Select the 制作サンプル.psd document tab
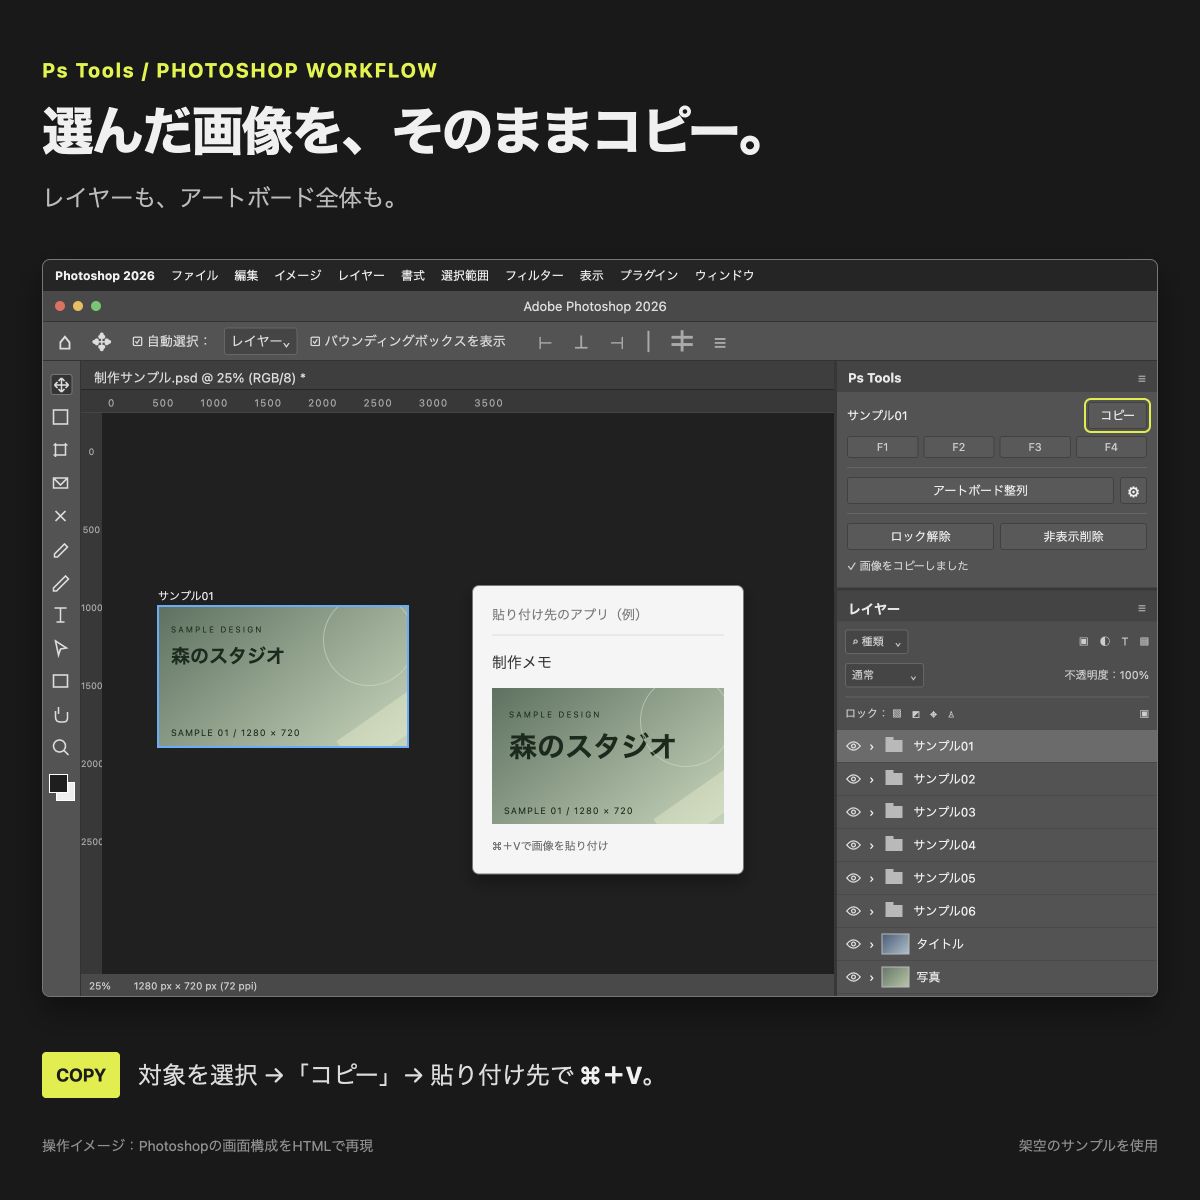The width and height of the screenshot is (1200, 1200). coord(199,378)
